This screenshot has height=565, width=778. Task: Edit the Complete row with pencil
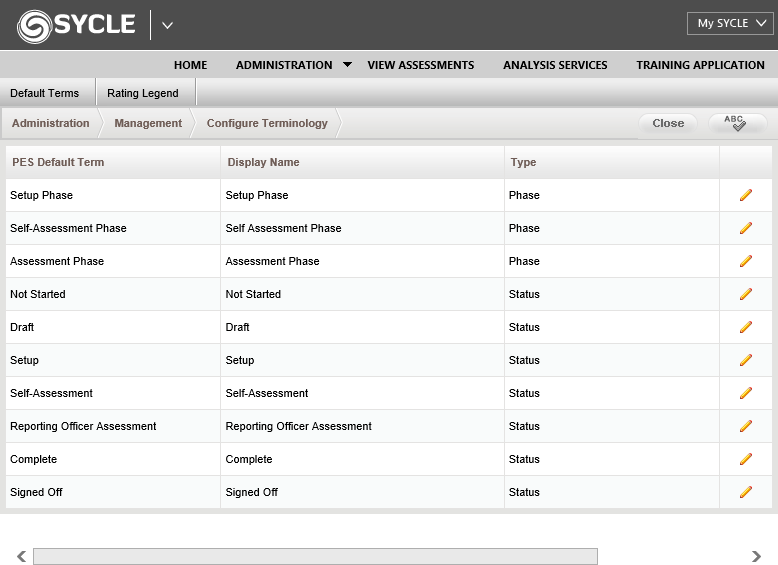click(746, 459)
